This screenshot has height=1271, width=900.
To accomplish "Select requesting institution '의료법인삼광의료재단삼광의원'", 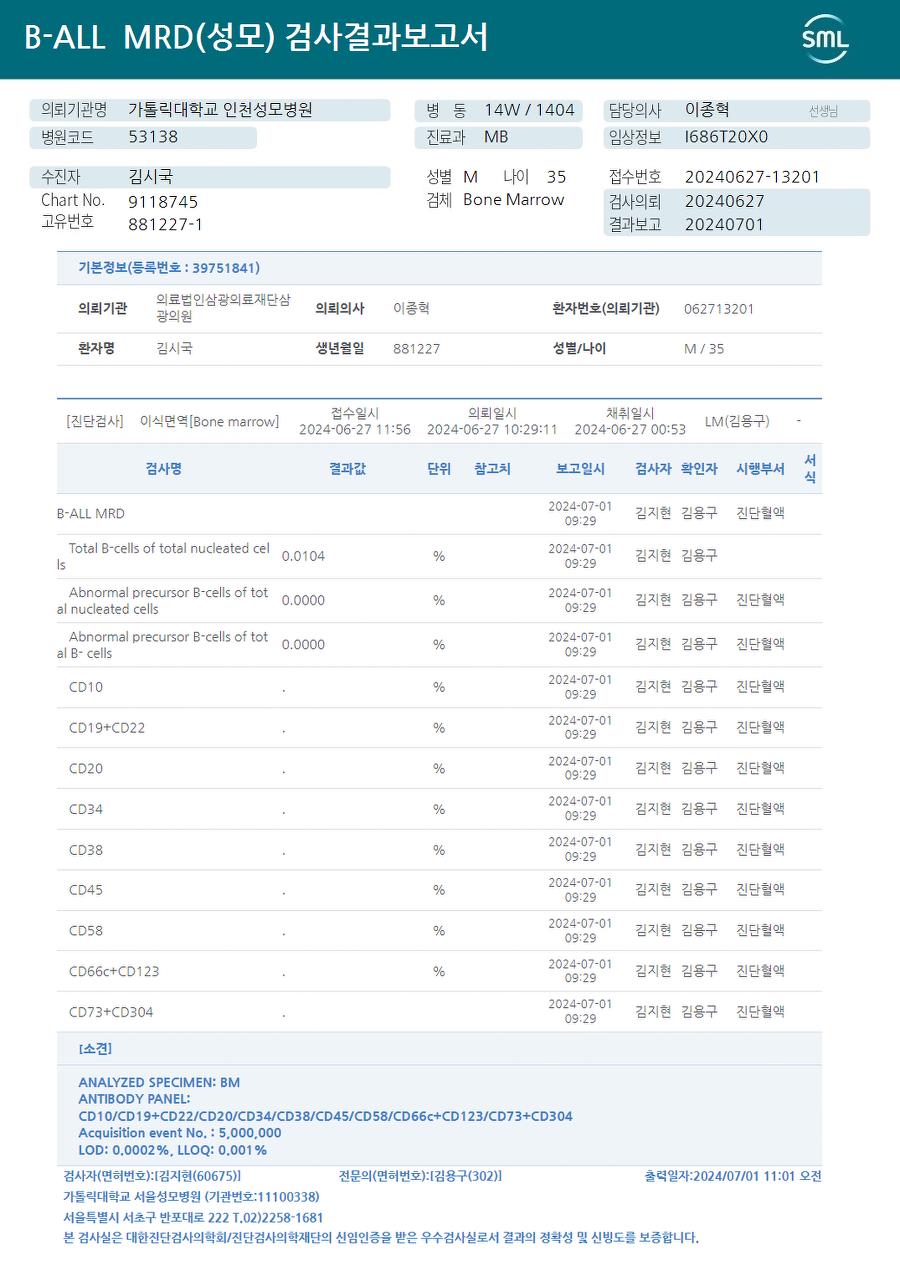I will coord(223,308).
